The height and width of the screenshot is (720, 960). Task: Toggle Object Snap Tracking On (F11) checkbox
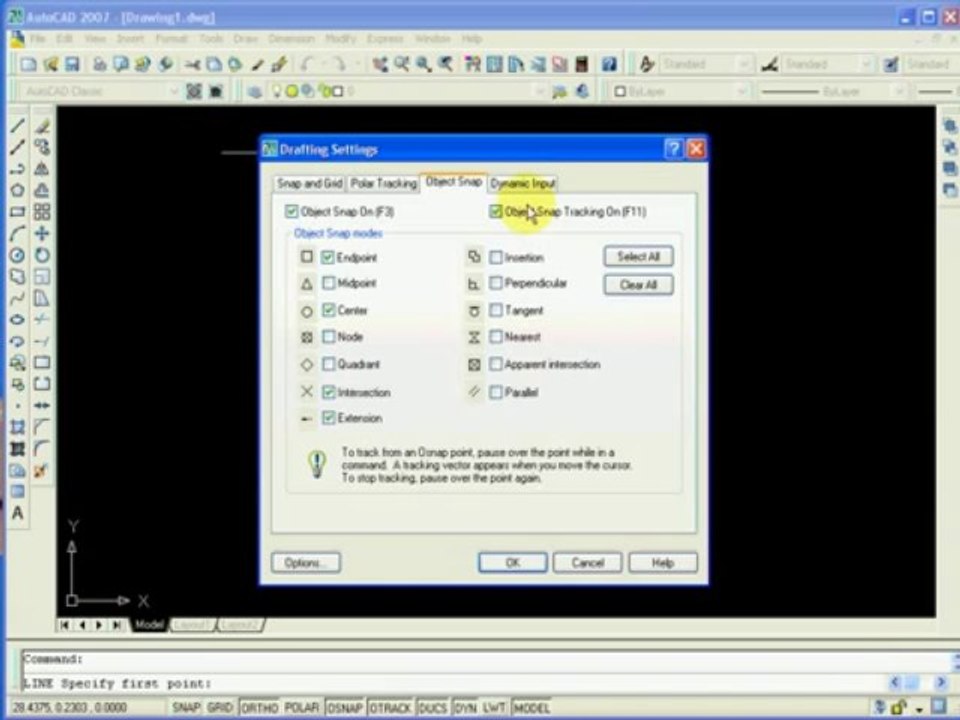coord(495,212)
